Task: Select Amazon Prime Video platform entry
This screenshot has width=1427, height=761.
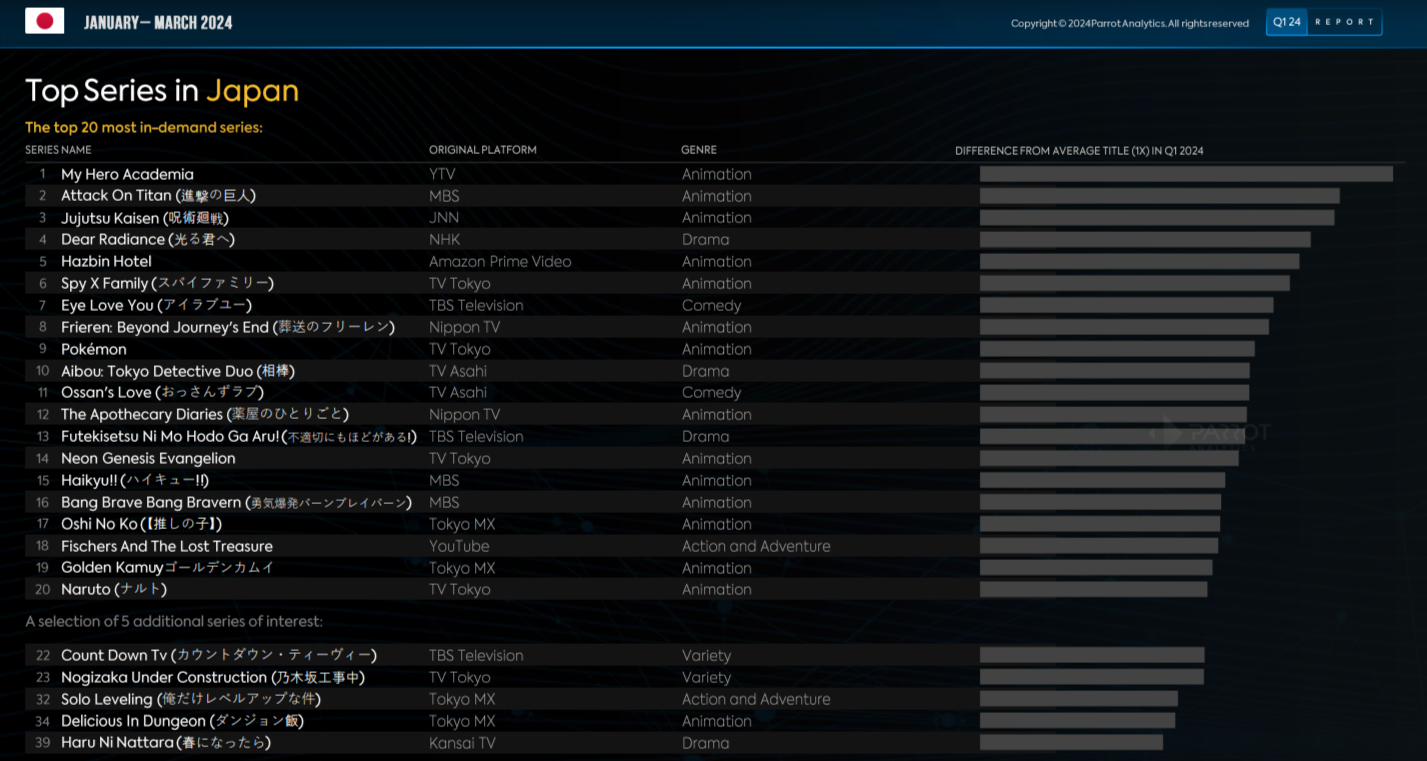Action: [500, 261]
